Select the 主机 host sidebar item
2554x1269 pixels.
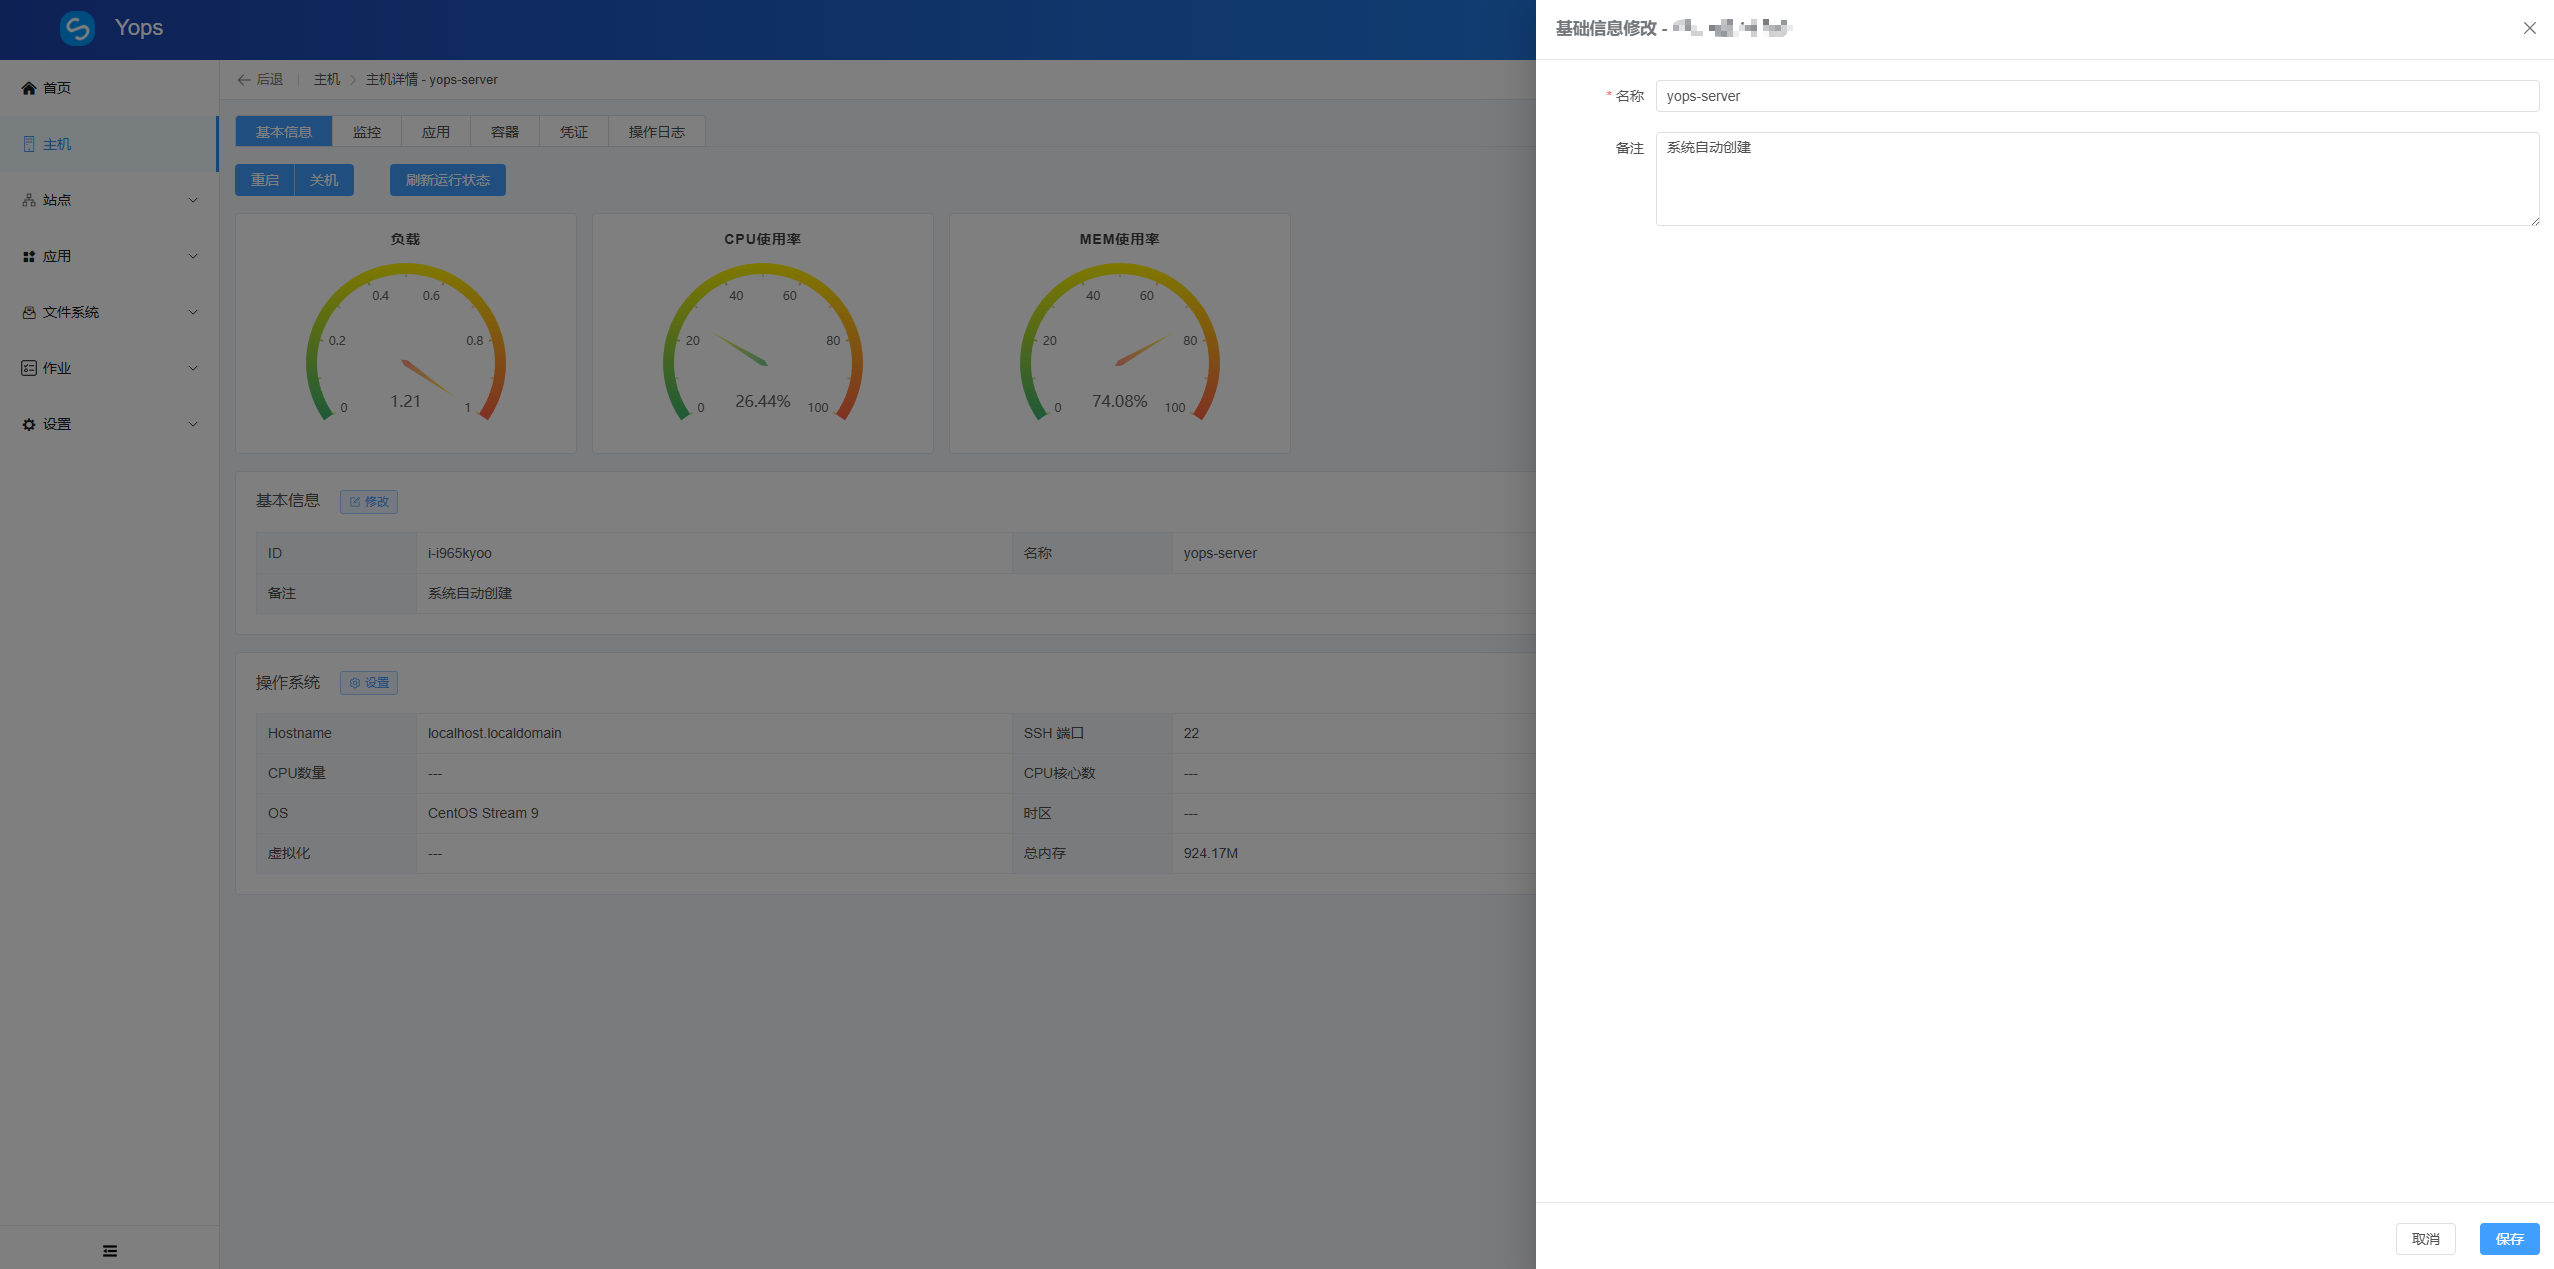[109, 144]
